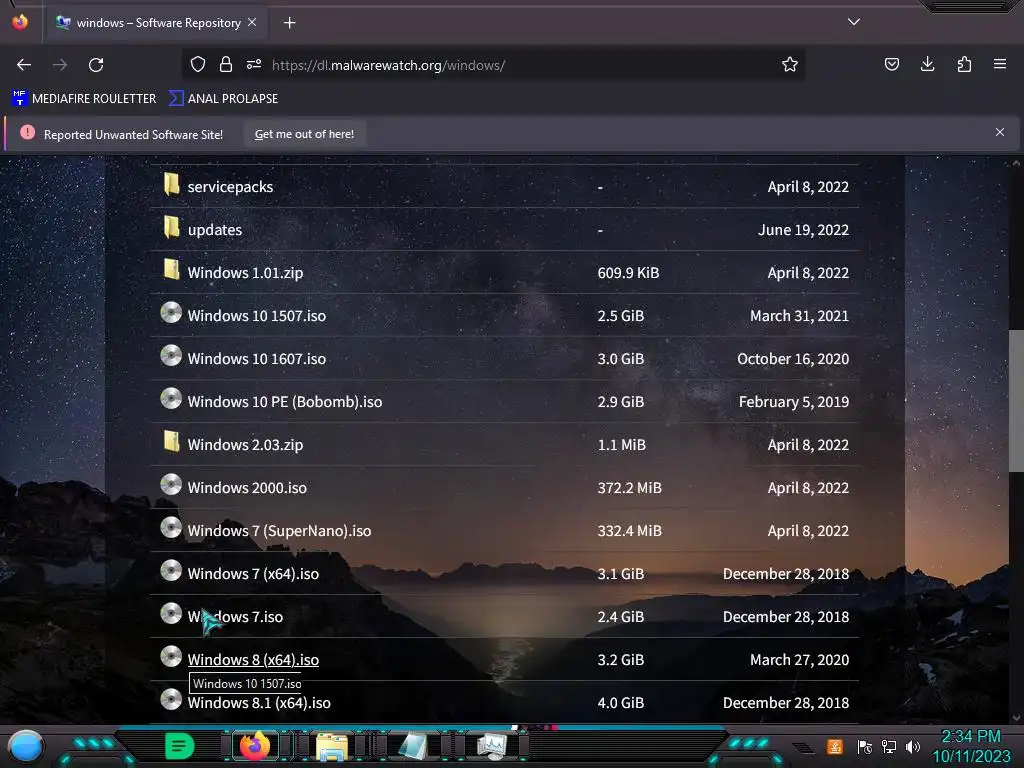
Task: Open the site permissions icon in address bar
Action: pos(254,64)
